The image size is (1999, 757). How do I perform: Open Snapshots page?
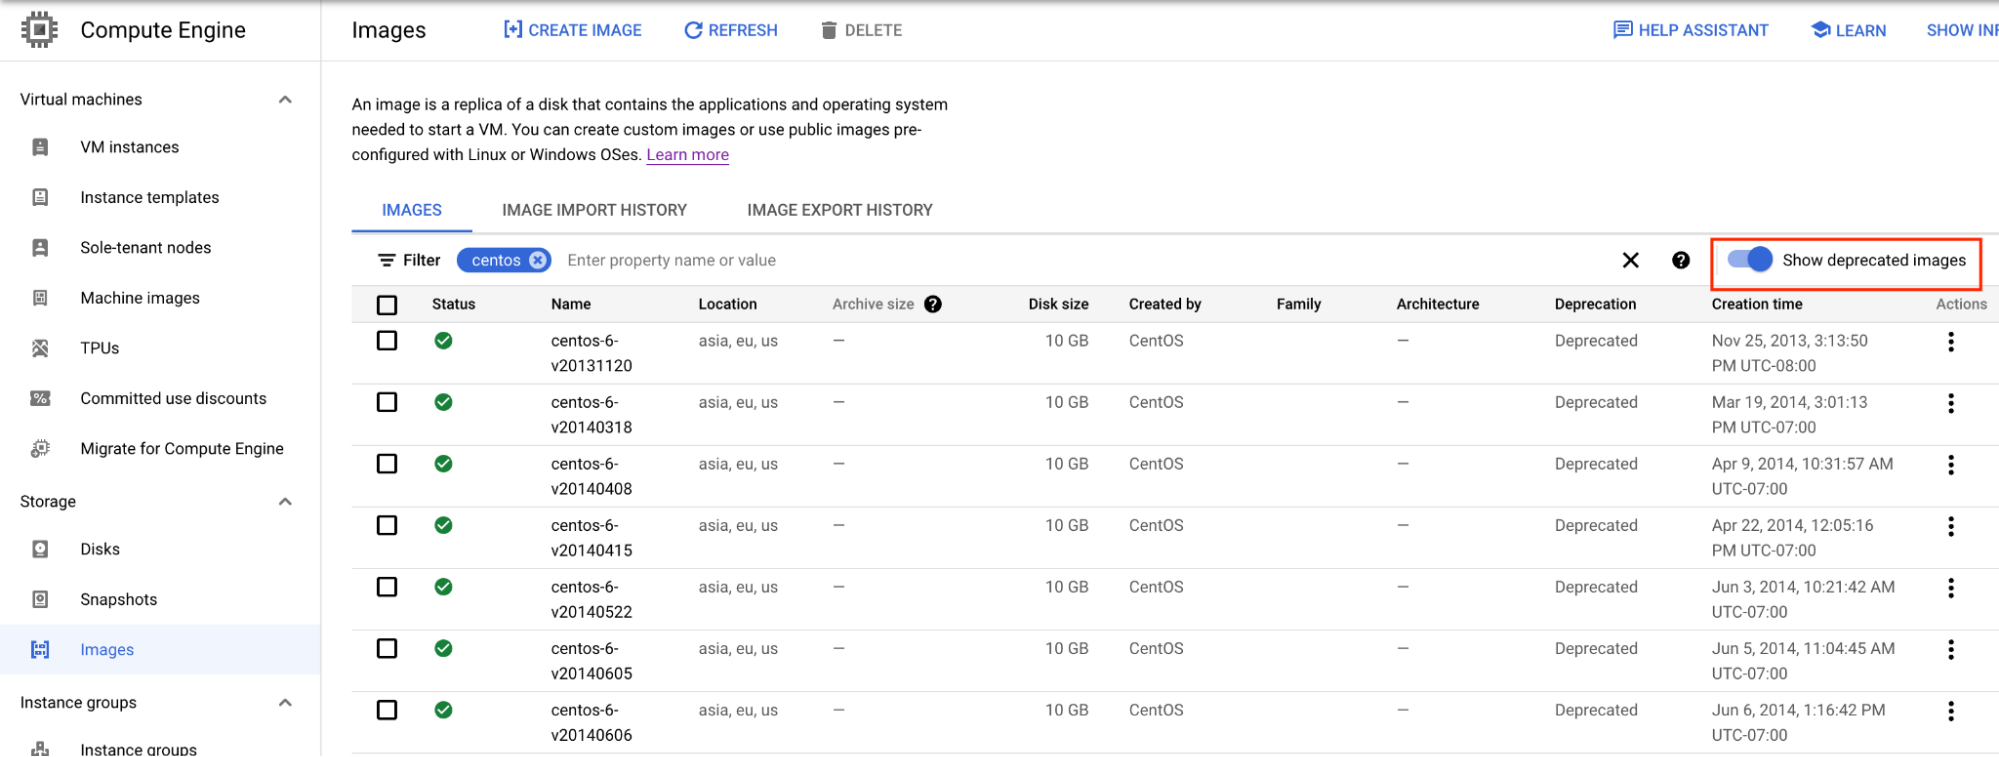(x=119, y=599)
